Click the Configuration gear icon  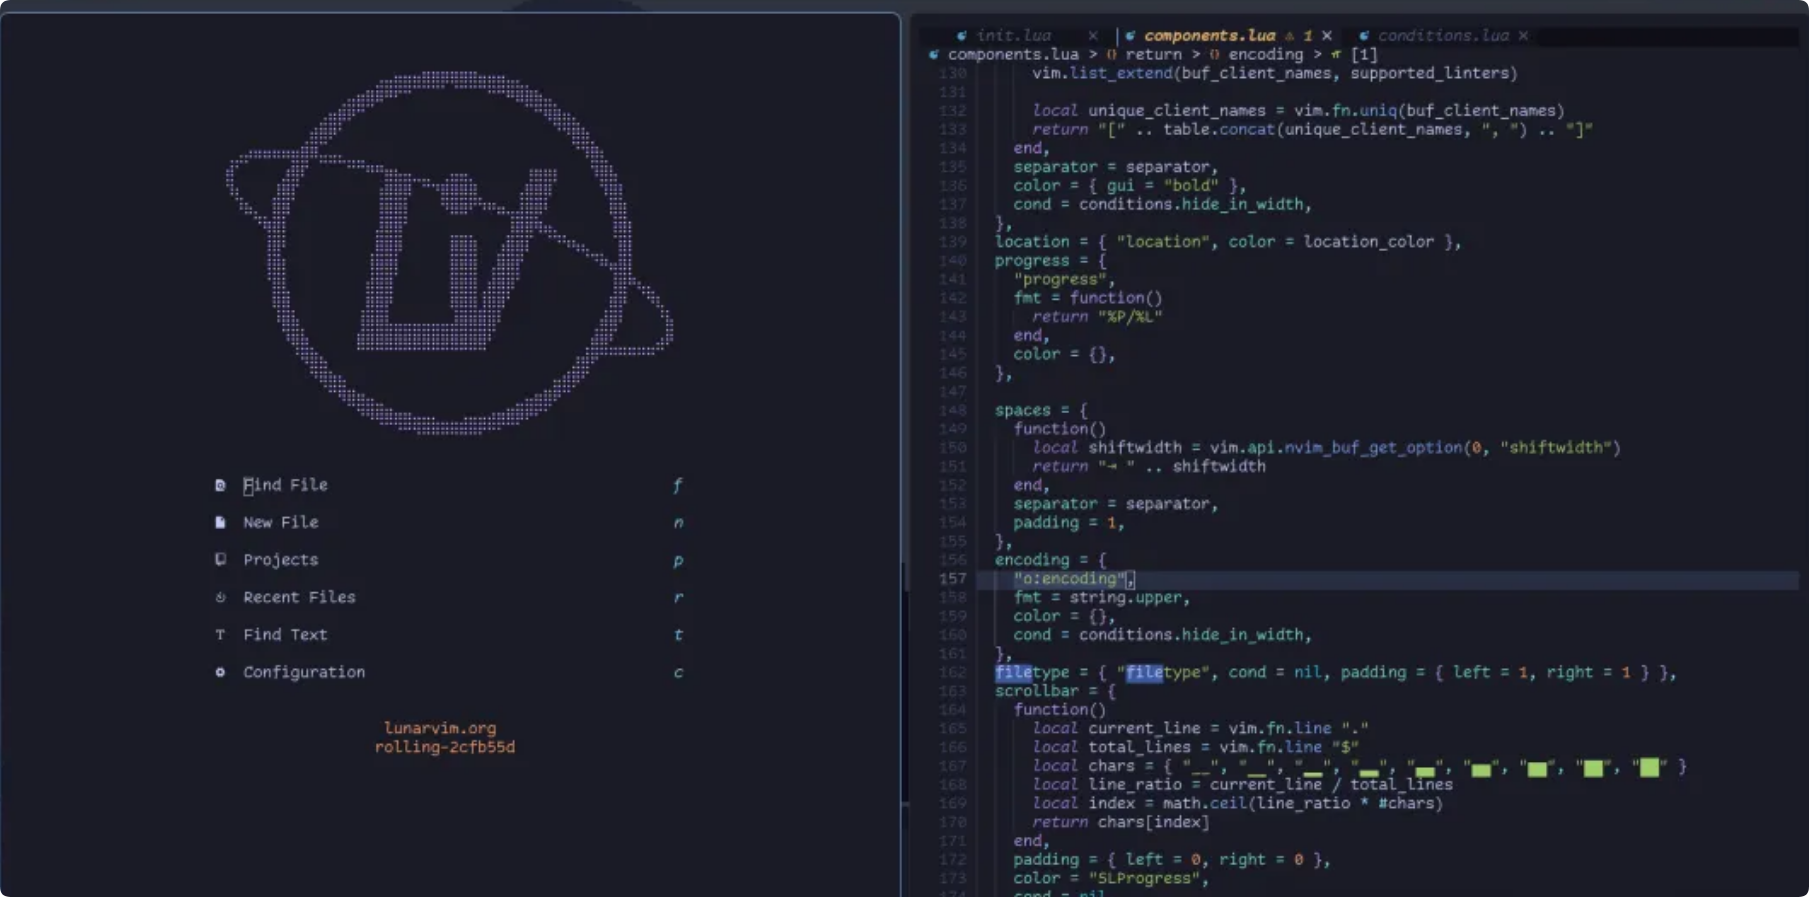point(220,672)
